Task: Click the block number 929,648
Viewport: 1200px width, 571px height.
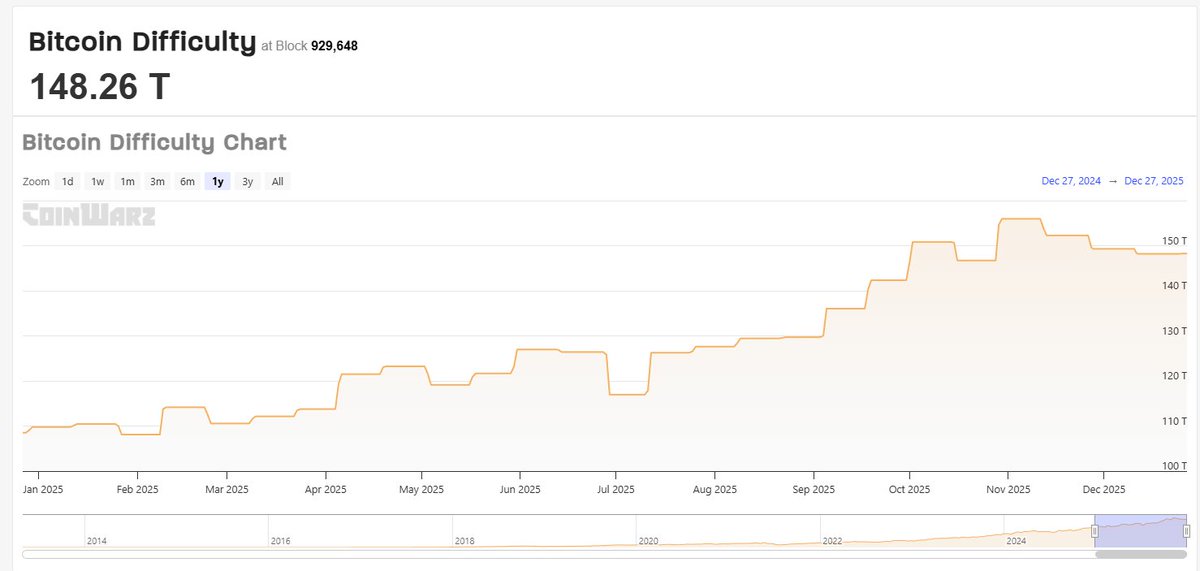Action: pos(334,46)
